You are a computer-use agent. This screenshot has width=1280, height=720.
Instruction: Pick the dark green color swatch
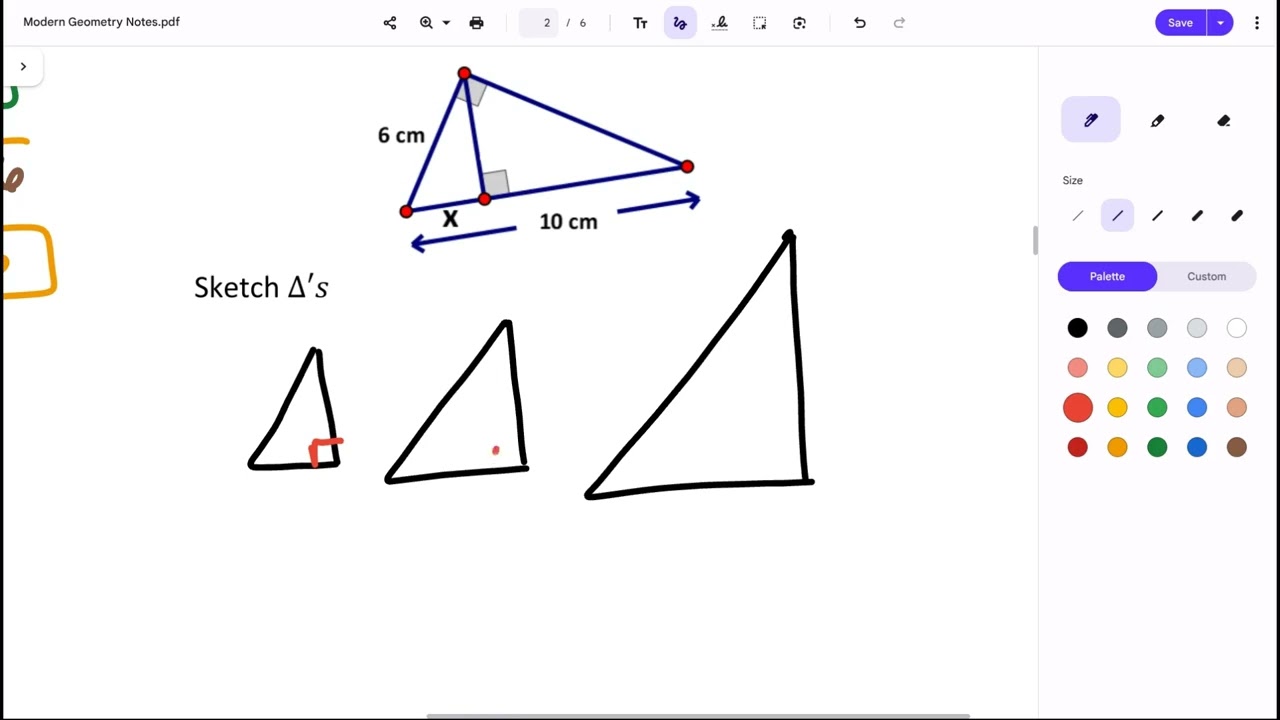(1157, 448)
